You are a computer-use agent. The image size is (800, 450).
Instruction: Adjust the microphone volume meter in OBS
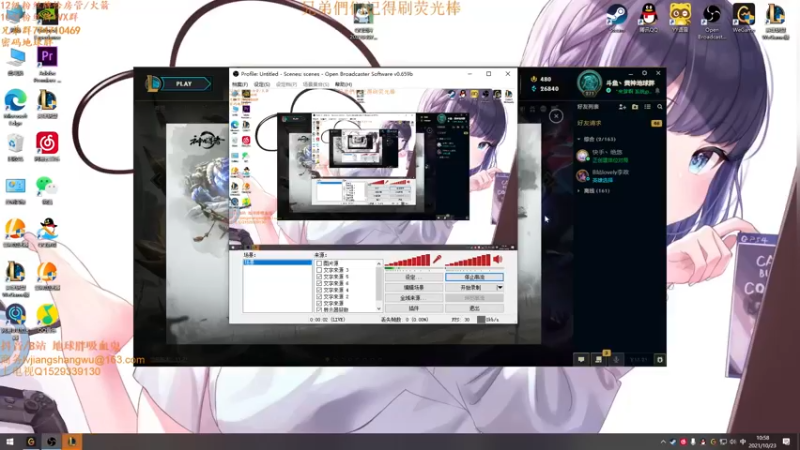[x=408, y=261]
